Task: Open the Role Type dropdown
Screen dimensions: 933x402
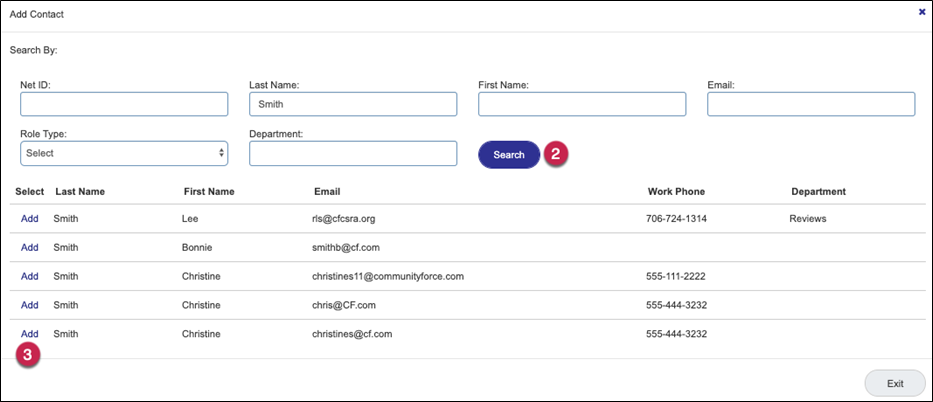Action: [x=124, y=153]
